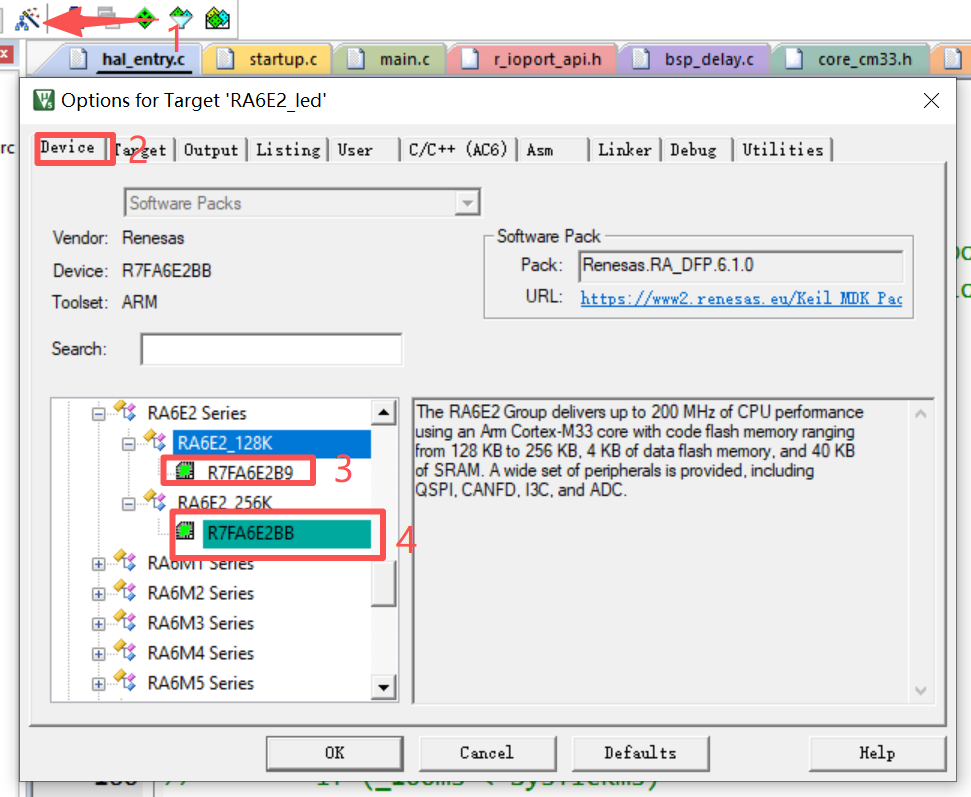Select the RA6E2_128K tree row
Image resolution: width=971 pixels, height=797 pixels.
point(271,443)
